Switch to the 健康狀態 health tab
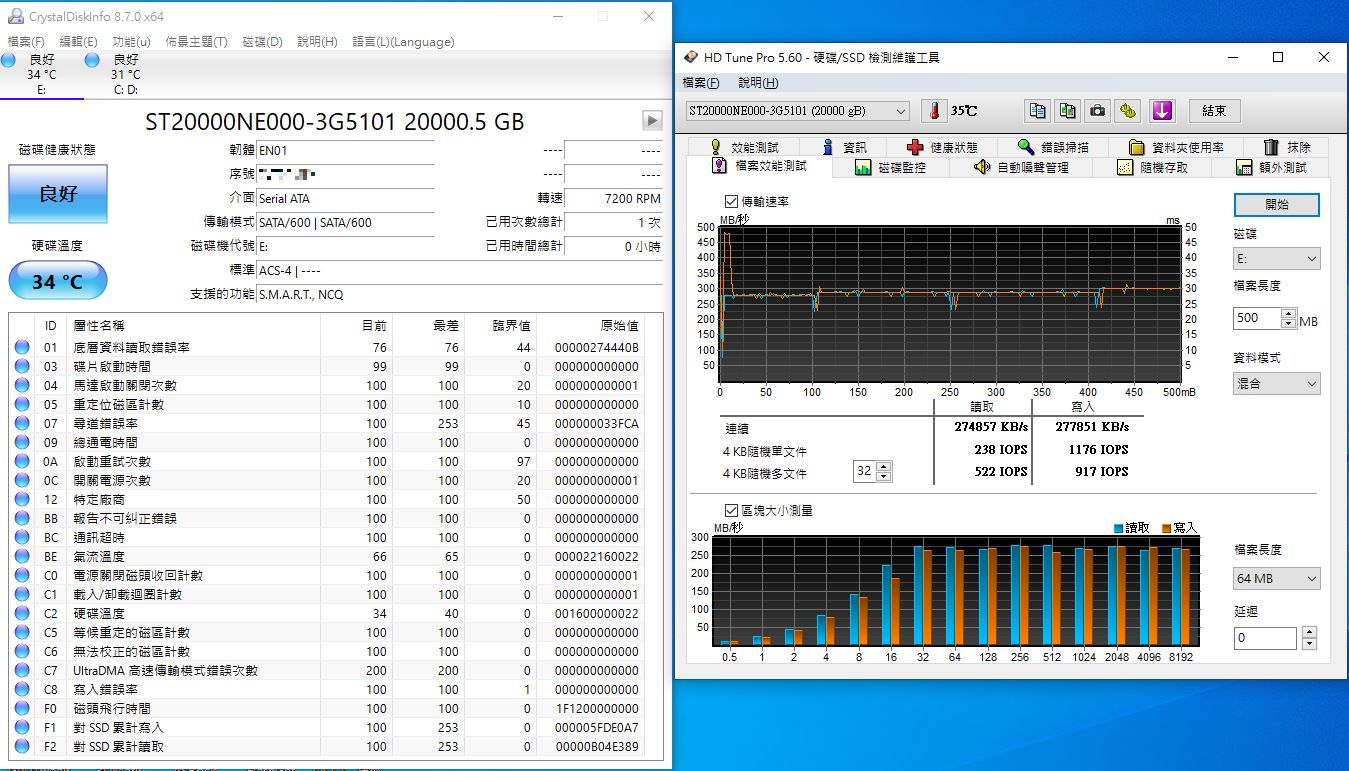This screenshot has width=1349, height=771. 942,147
